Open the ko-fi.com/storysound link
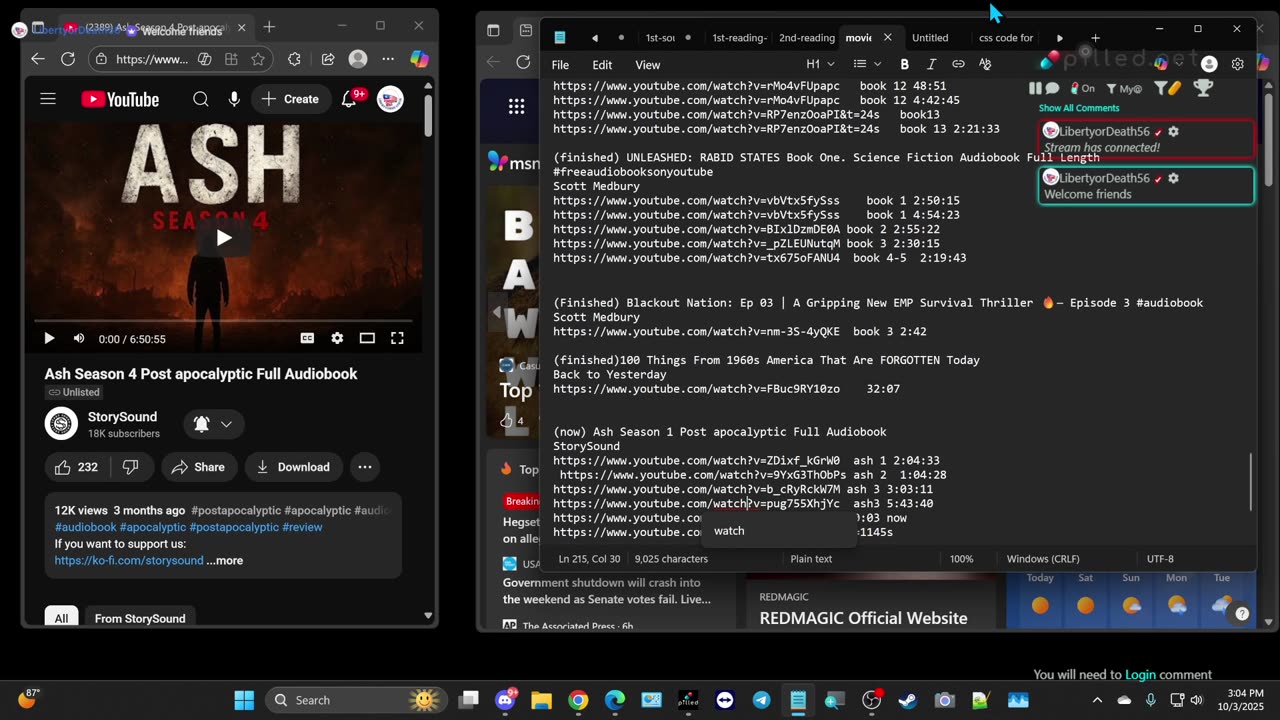Screen dimensions: 1280x720 [x=129, y=560]
